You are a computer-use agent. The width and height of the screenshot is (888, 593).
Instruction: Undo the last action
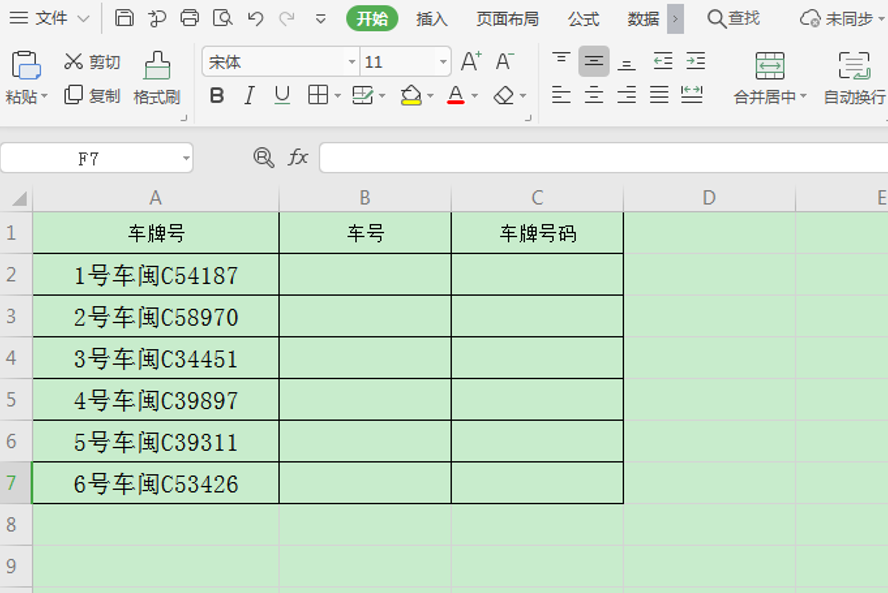click(255, 19)
